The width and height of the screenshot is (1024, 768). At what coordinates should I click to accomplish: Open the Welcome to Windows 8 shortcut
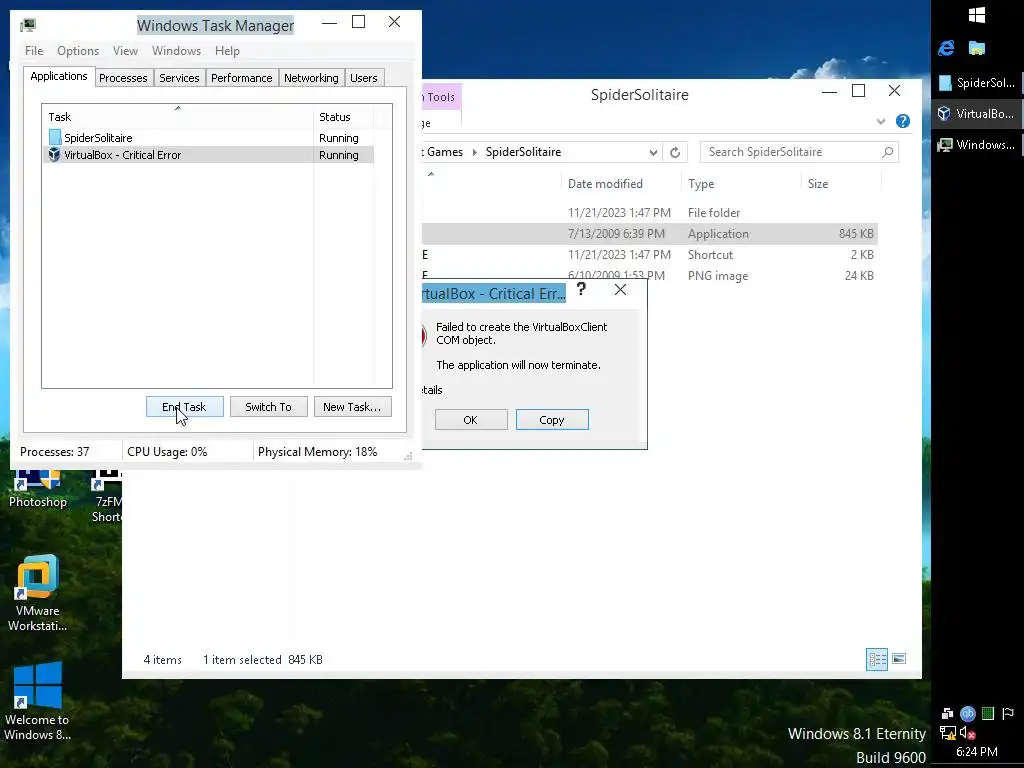pyautogui.click(x=37, y=701)
